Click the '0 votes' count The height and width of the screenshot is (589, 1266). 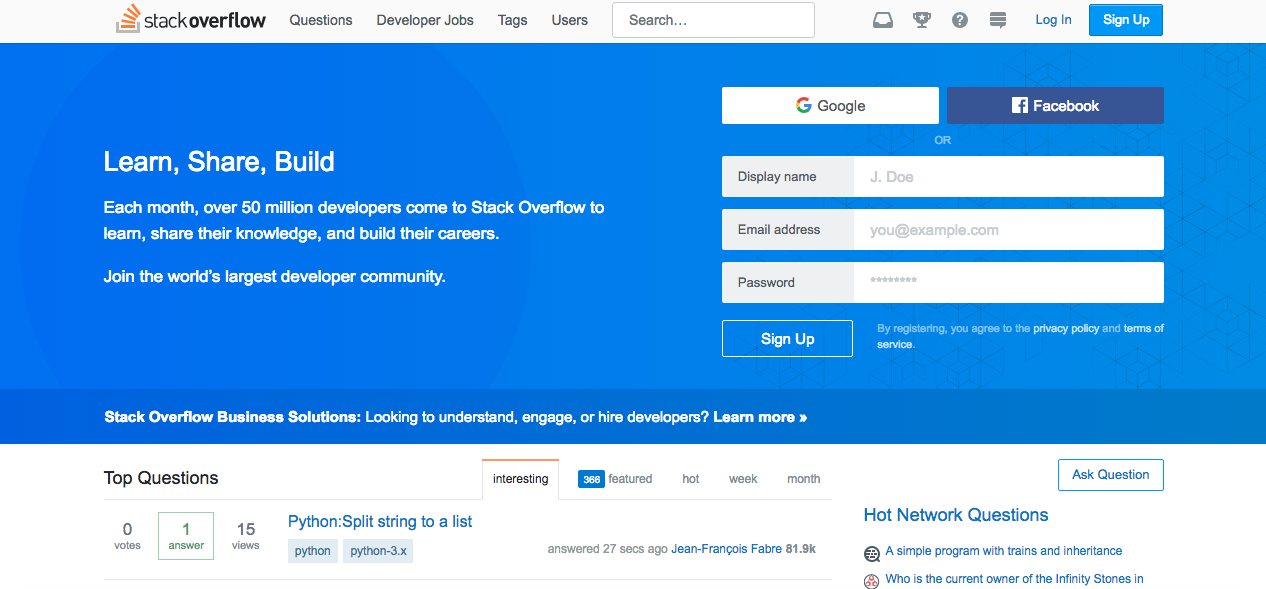click(x=127, y=536)
